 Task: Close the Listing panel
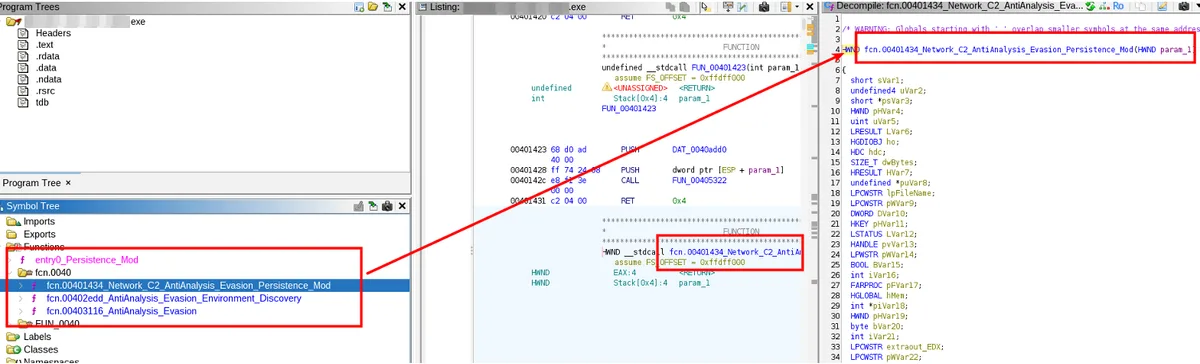point(809,7)
